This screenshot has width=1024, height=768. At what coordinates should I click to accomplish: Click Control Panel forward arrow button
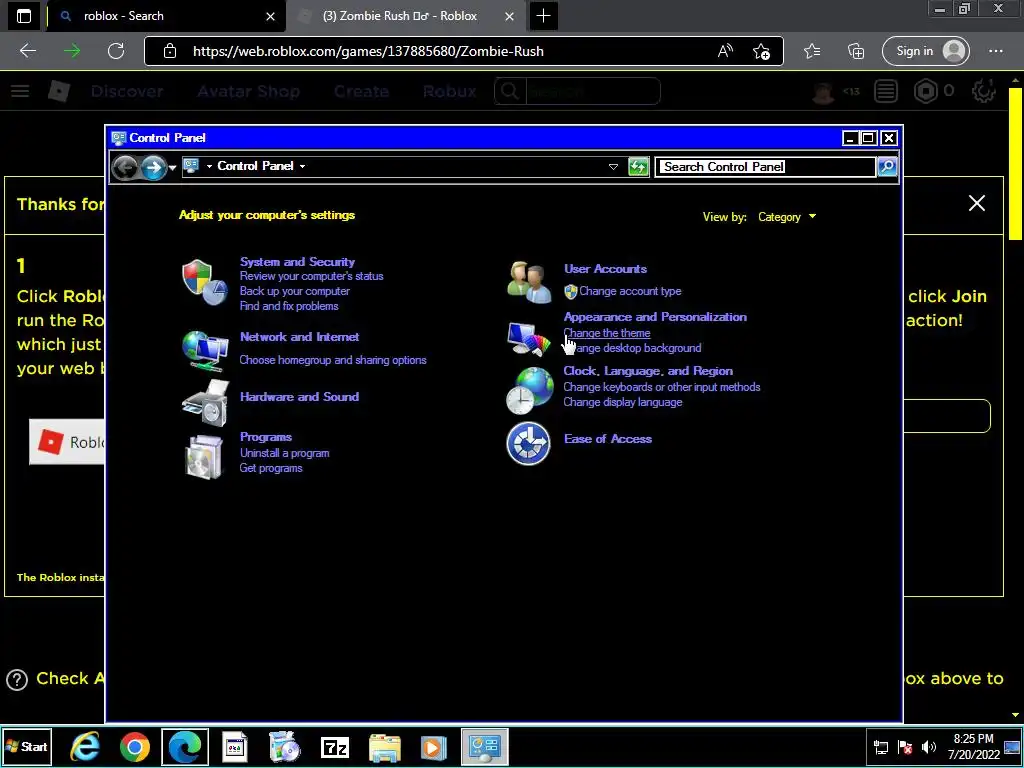coord(153,167)
